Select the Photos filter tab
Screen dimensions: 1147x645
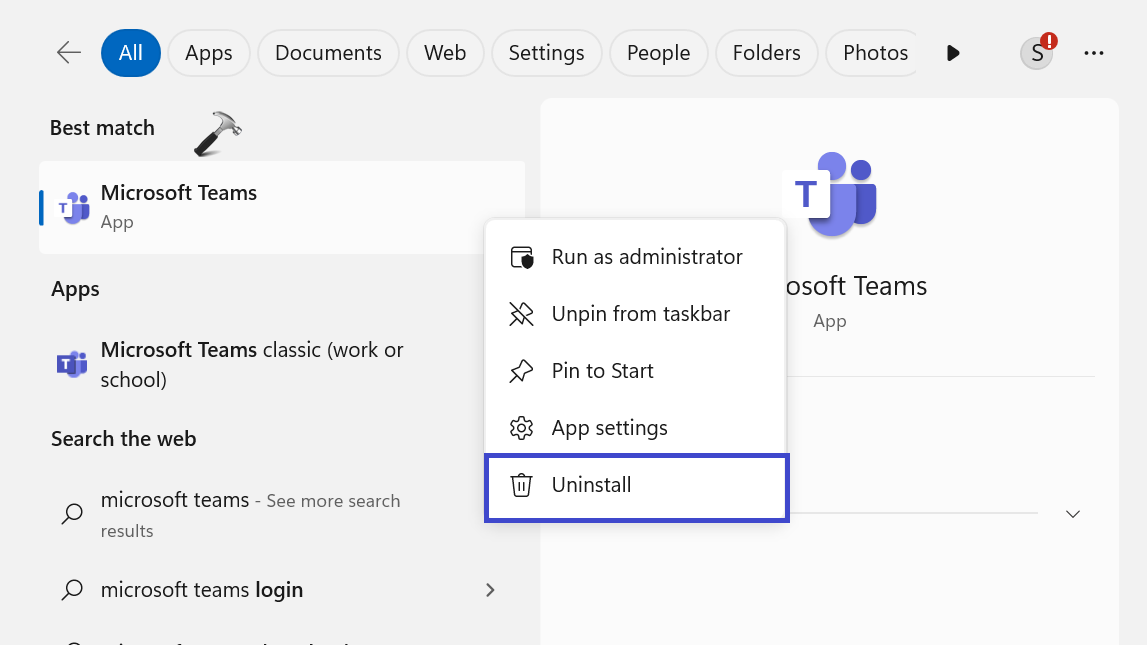pyautogui.click(x=874, y=53)
